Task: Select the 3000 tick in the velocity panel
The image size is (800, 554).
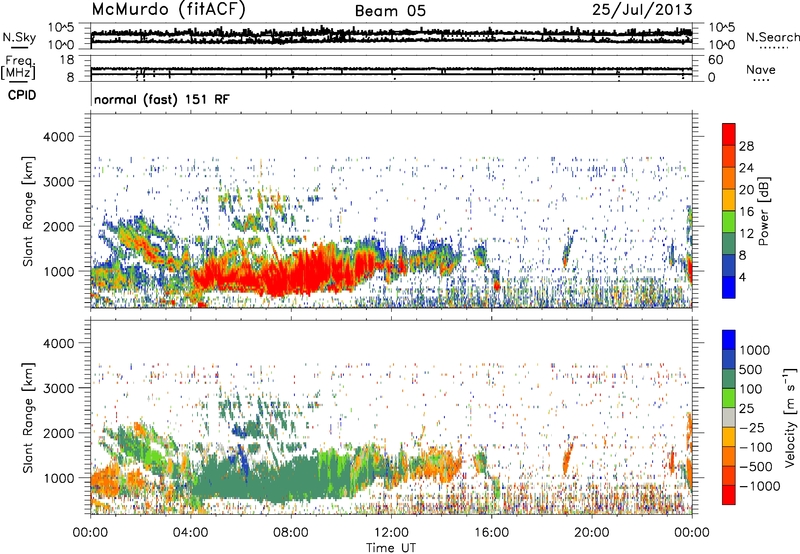Action: click(x=58, y=388)
